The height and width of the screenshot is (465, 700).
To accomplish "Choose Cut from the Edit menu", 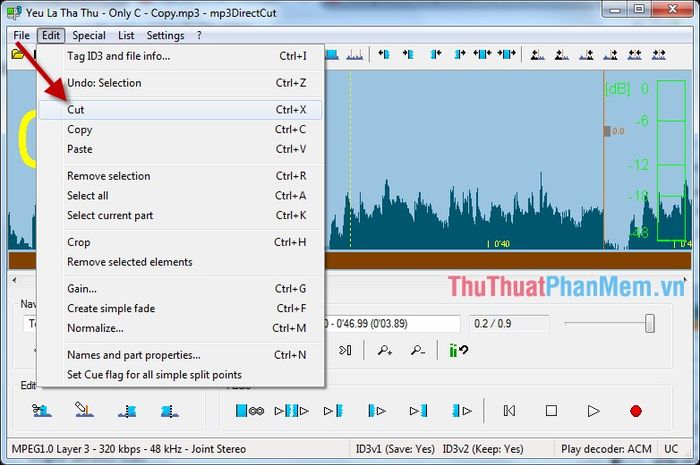I will (180, 110).
